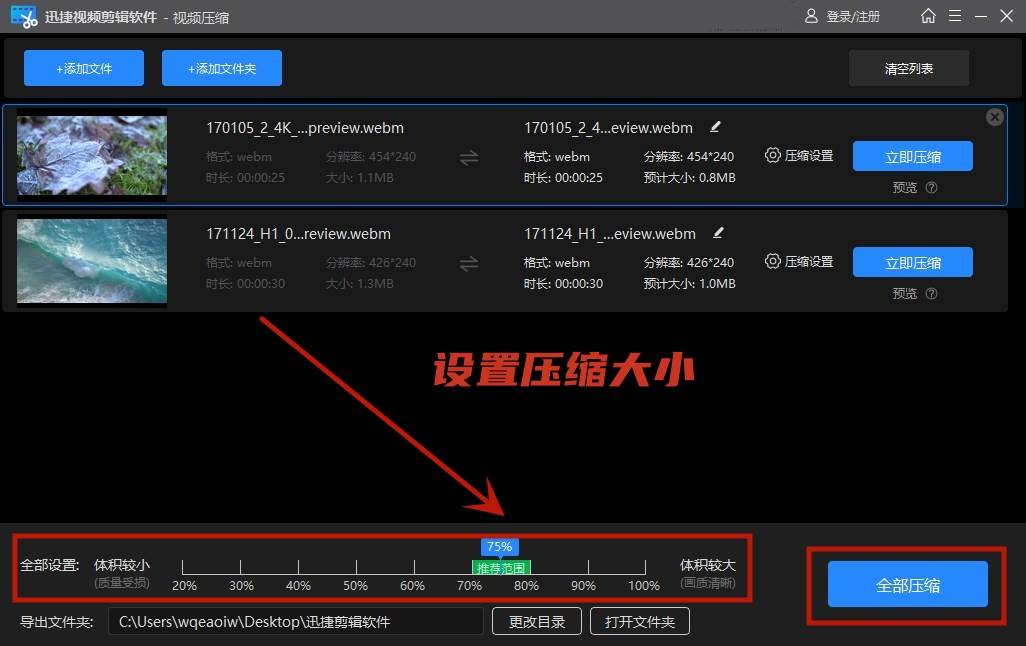Click the export folder path field
The image size is (1026, 646).
(x=296, y=621)
